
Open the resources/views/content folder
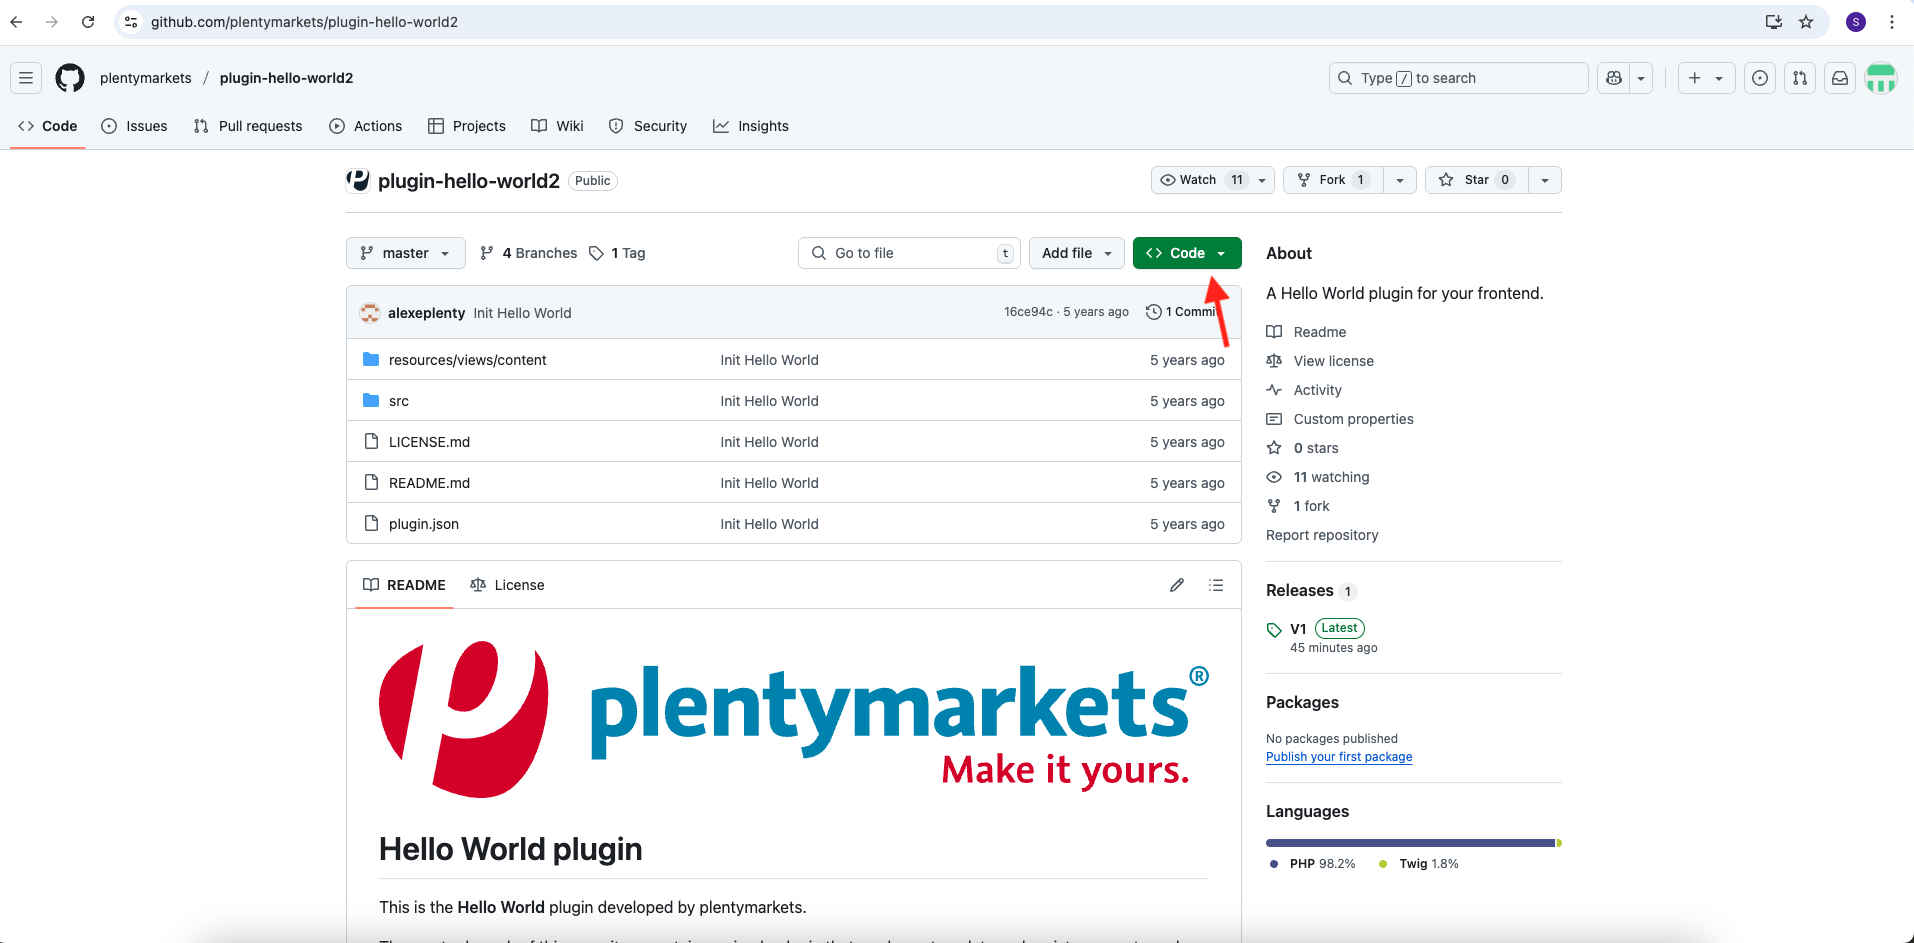pyautogui.click(x=467, y=360)
